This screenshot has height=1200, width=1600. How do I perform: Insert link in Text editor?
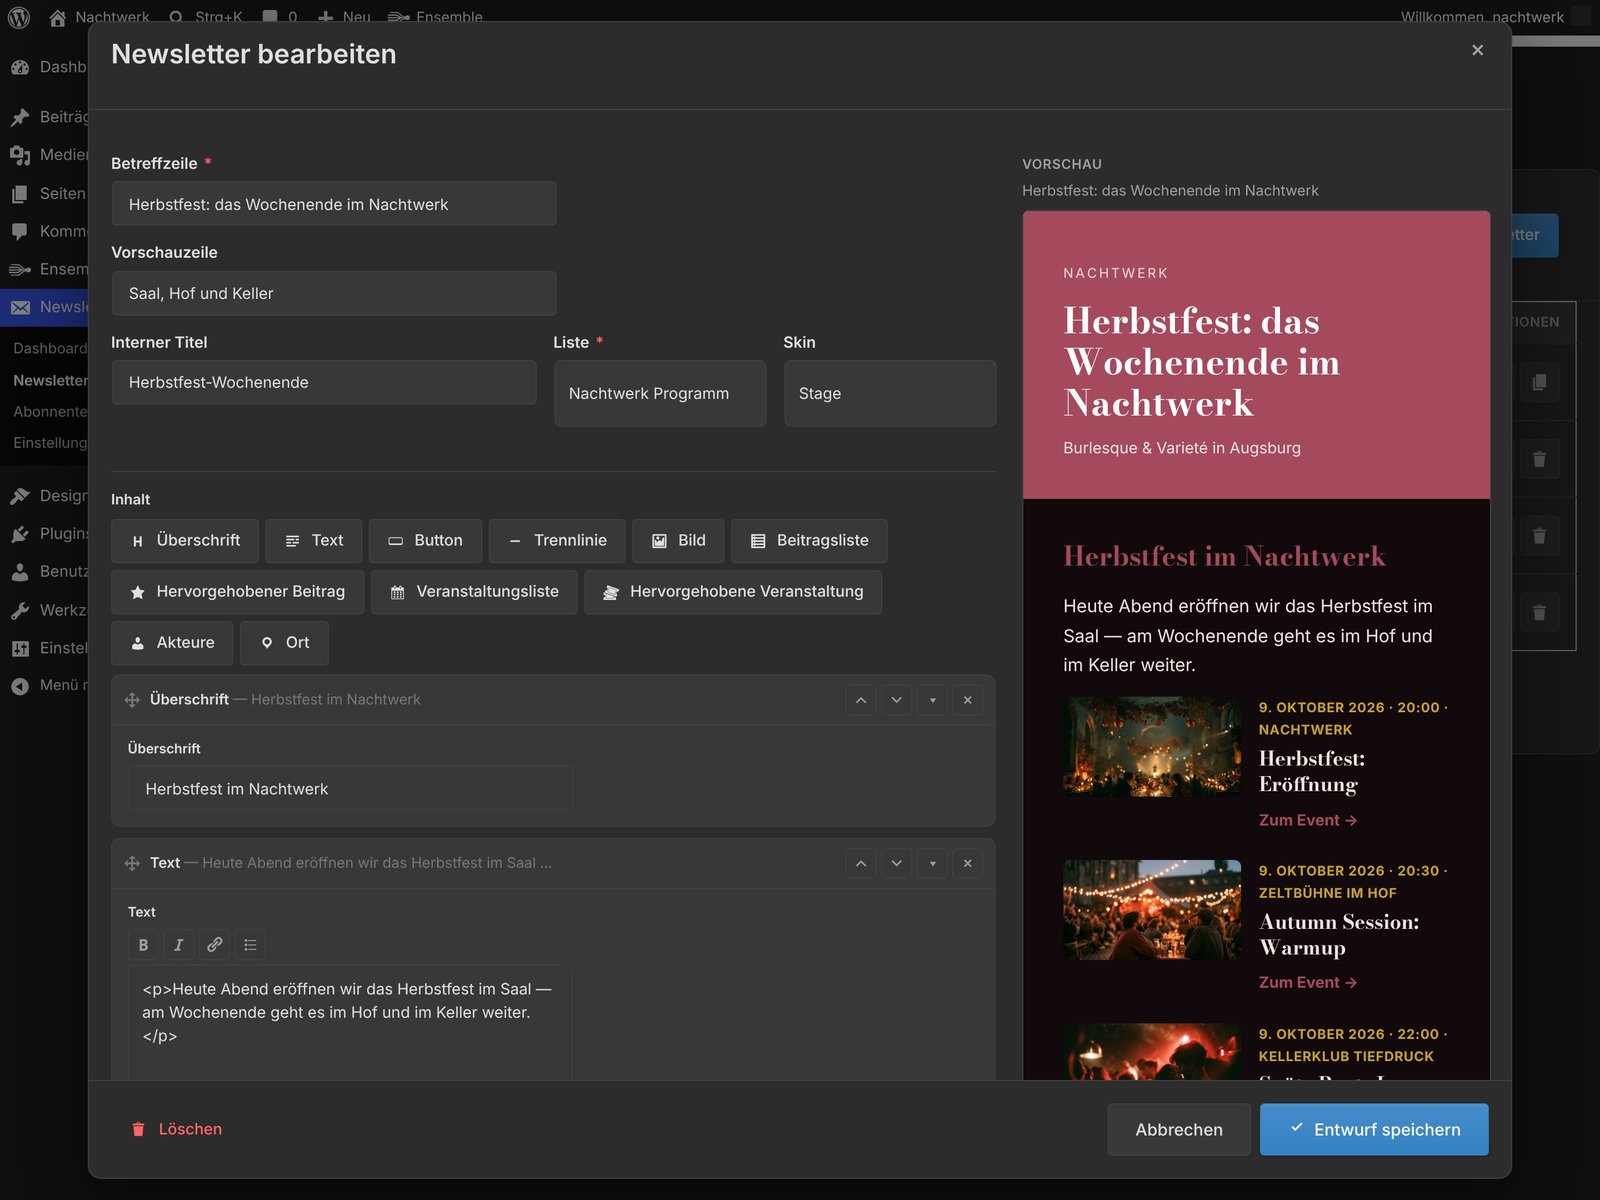coord(215,945)
